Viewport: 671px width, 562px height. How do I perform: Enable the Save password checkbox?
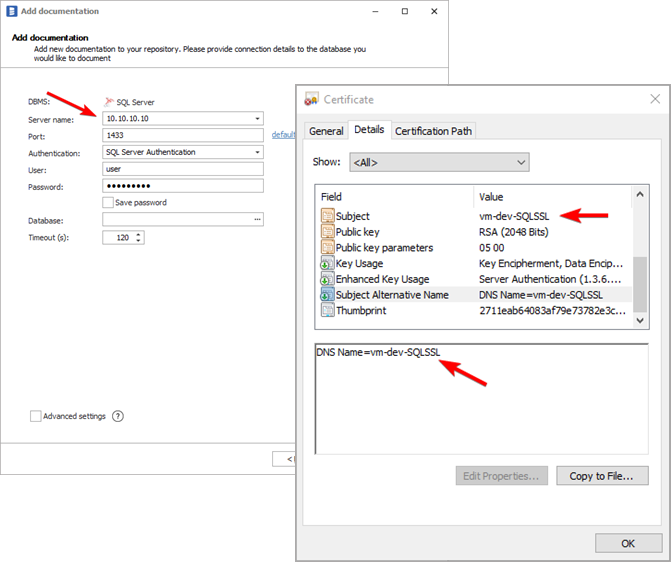(108, 202)
